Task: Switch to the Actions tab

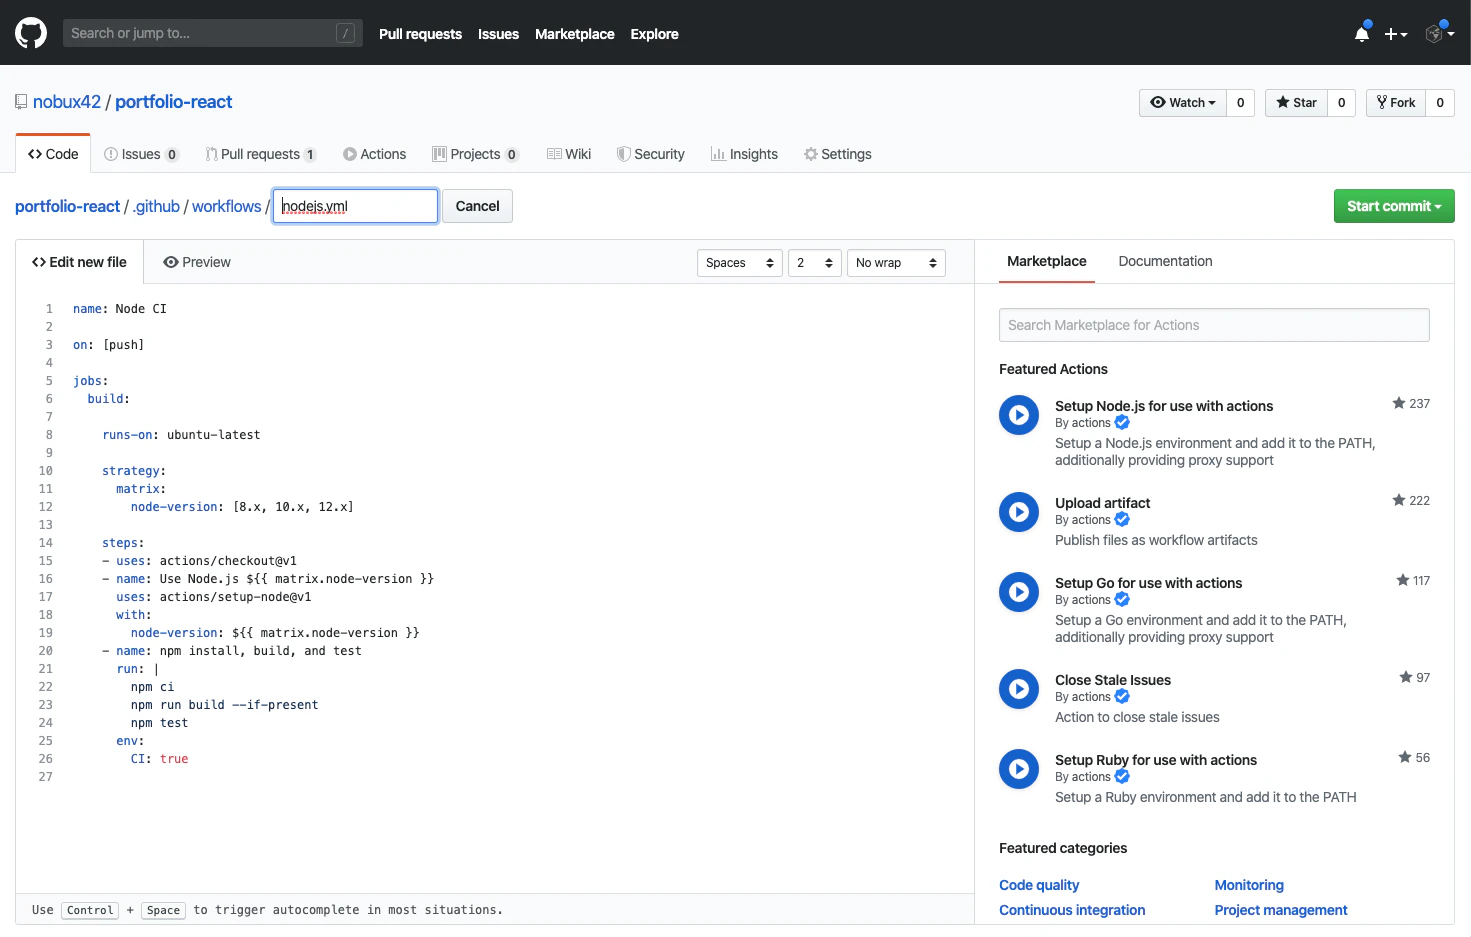Action: coord(374,154)
